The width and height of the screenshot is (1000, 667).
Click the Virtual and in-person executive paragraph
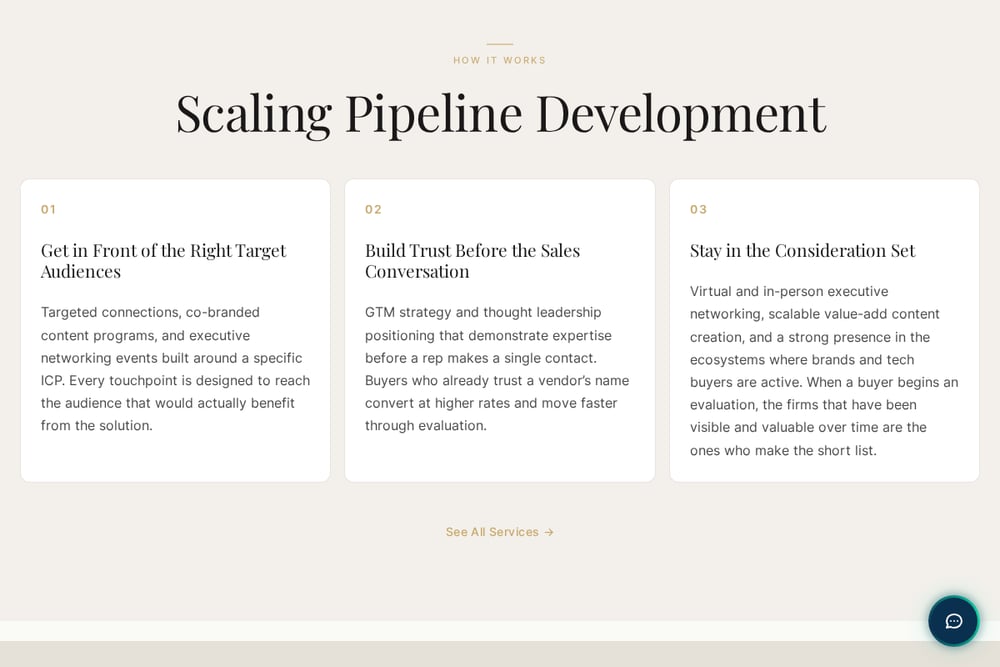click(824, 370)
